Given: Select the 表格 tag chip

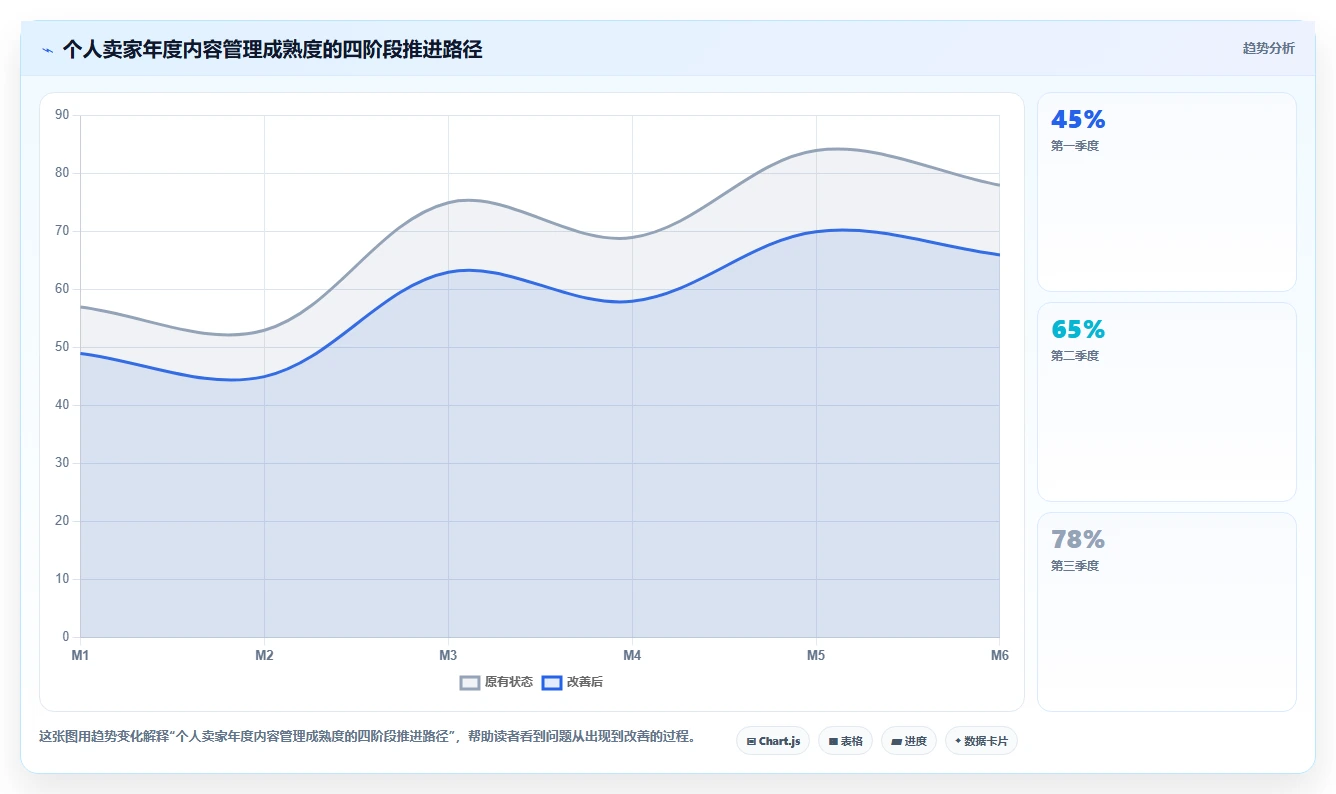Looking at the screenshot, I should pyautogui.click(x=845, y=741).
